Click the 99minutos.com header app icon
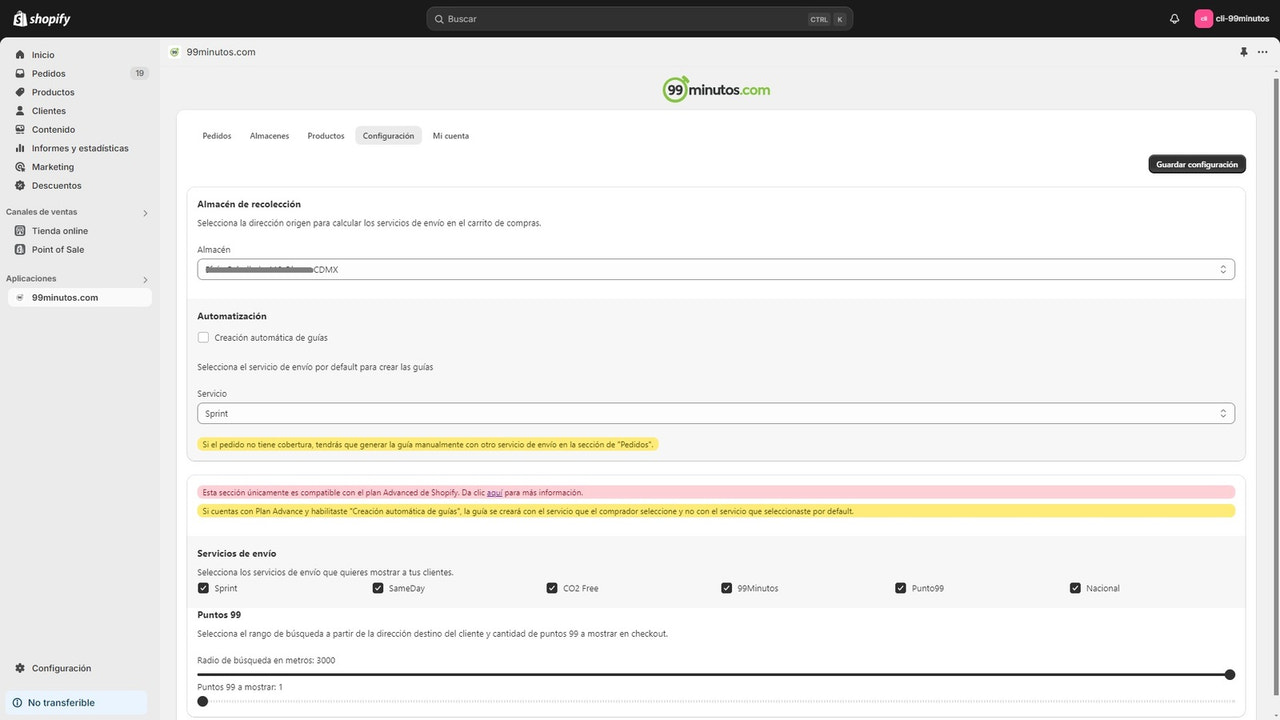This screenshot has width=1280, height=720. click(x=175, y=52)
